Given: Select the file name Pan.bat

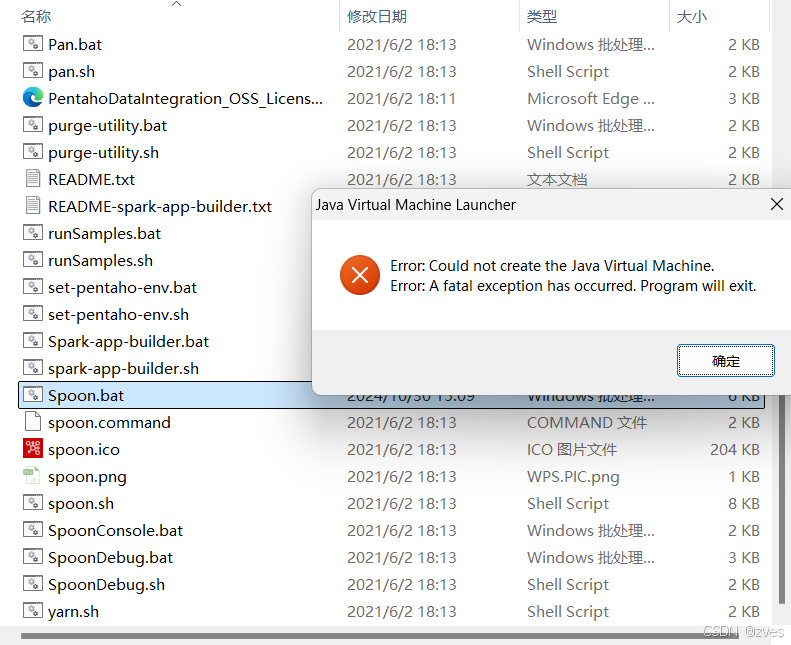Looking at the screenshot, I should (75, 44).
